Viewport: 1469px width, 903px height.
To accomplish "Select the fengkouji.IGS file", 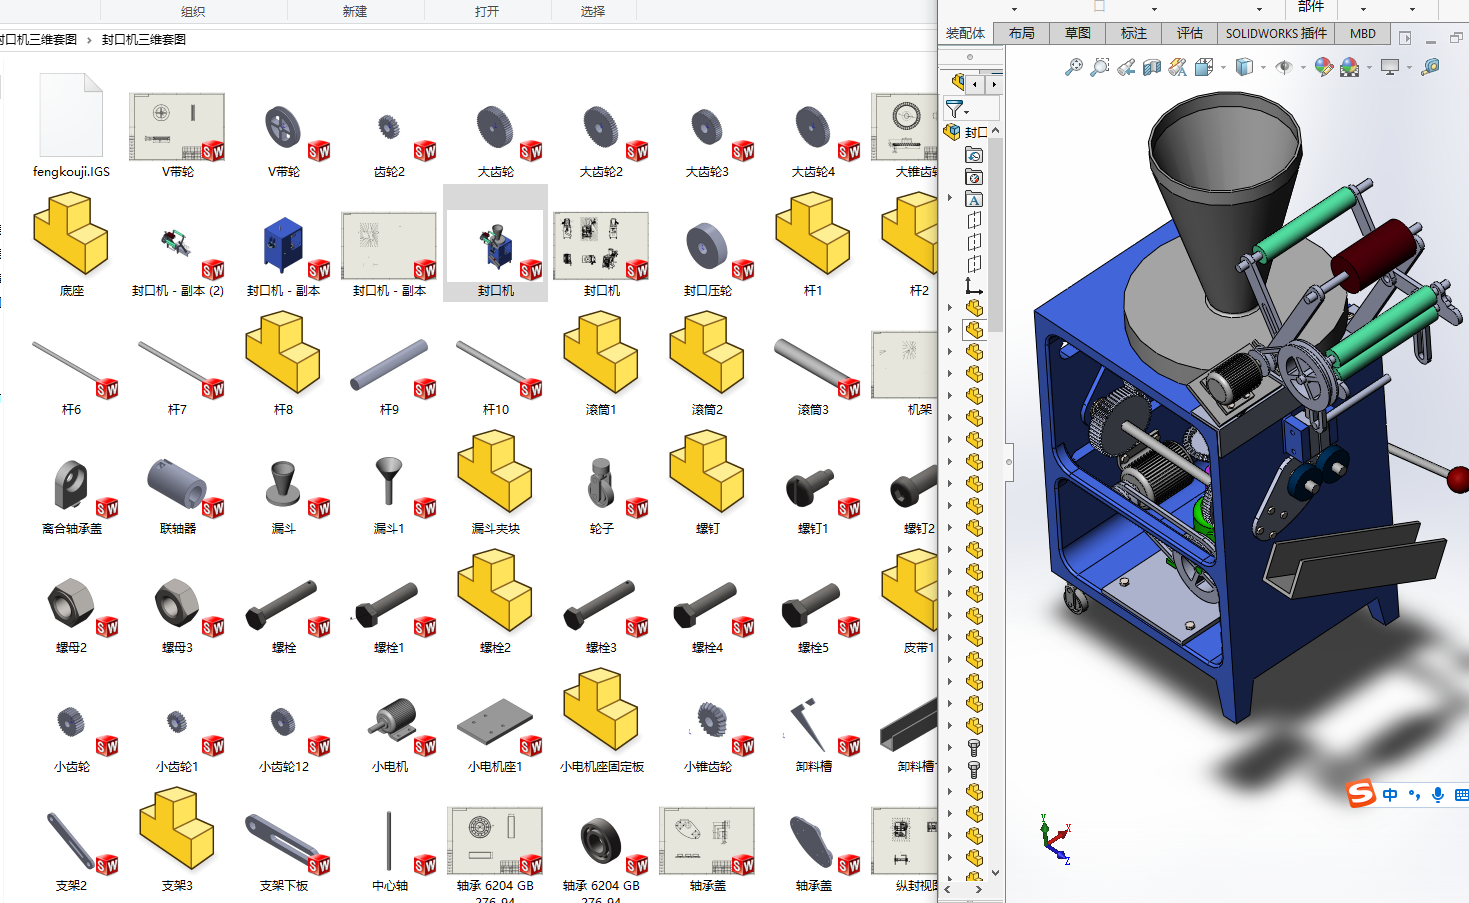I will click(71, 126).
